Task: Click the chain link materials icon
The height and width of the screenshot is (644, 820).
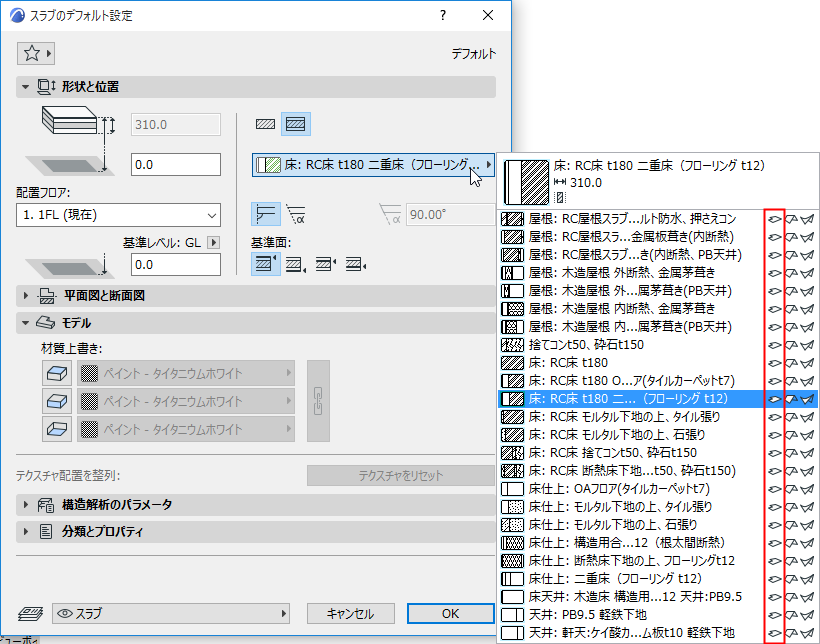Action: (x=318, y=401)
